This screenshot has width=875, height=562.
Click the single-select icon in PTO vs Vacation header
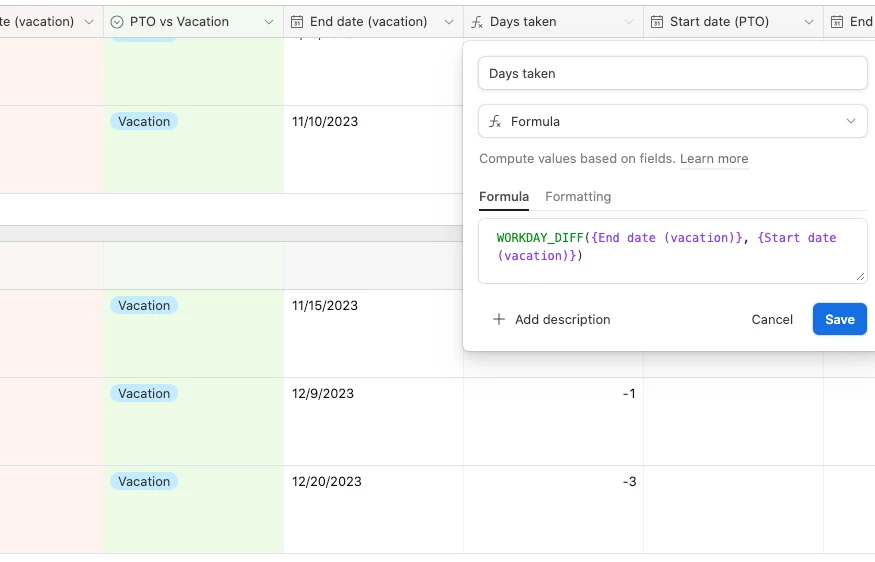click(117, 22)
